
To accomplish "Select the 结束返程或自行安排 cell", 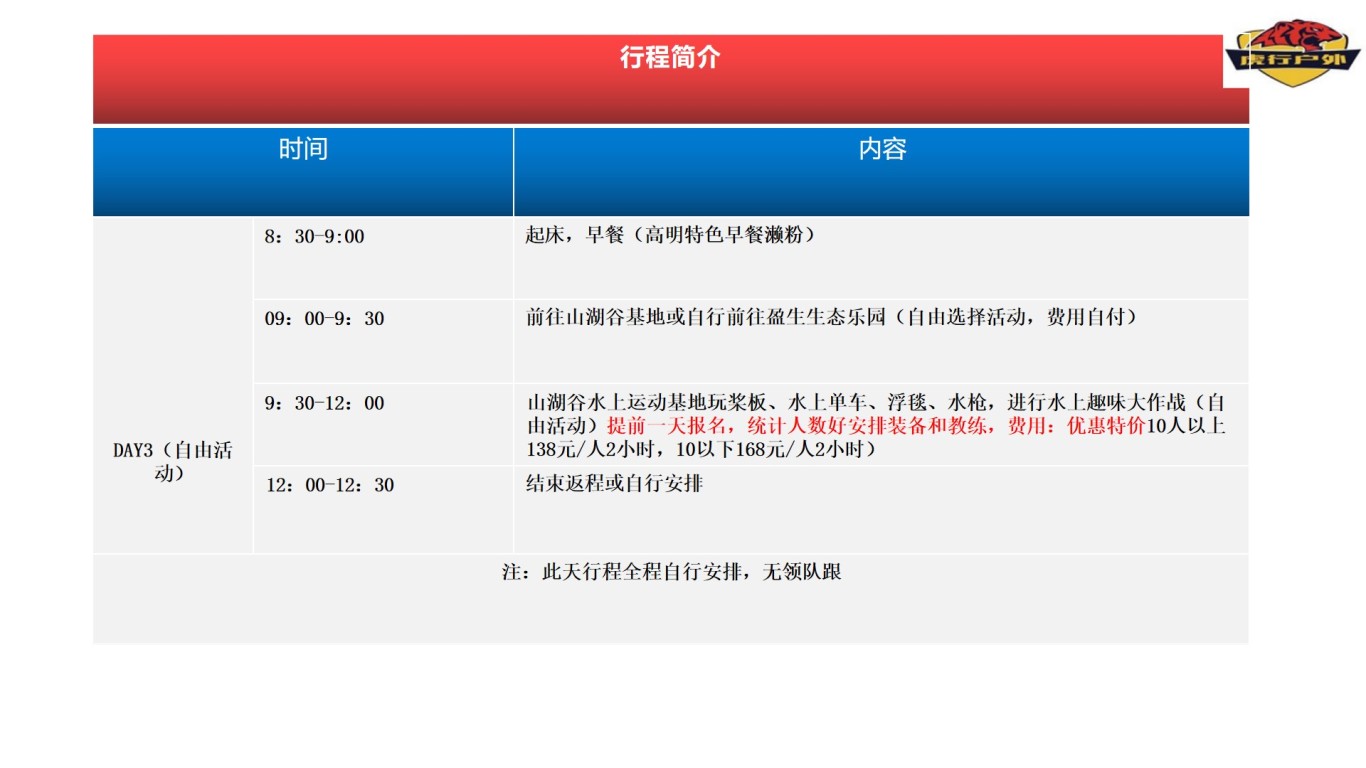I will click(x=881, y=510).
